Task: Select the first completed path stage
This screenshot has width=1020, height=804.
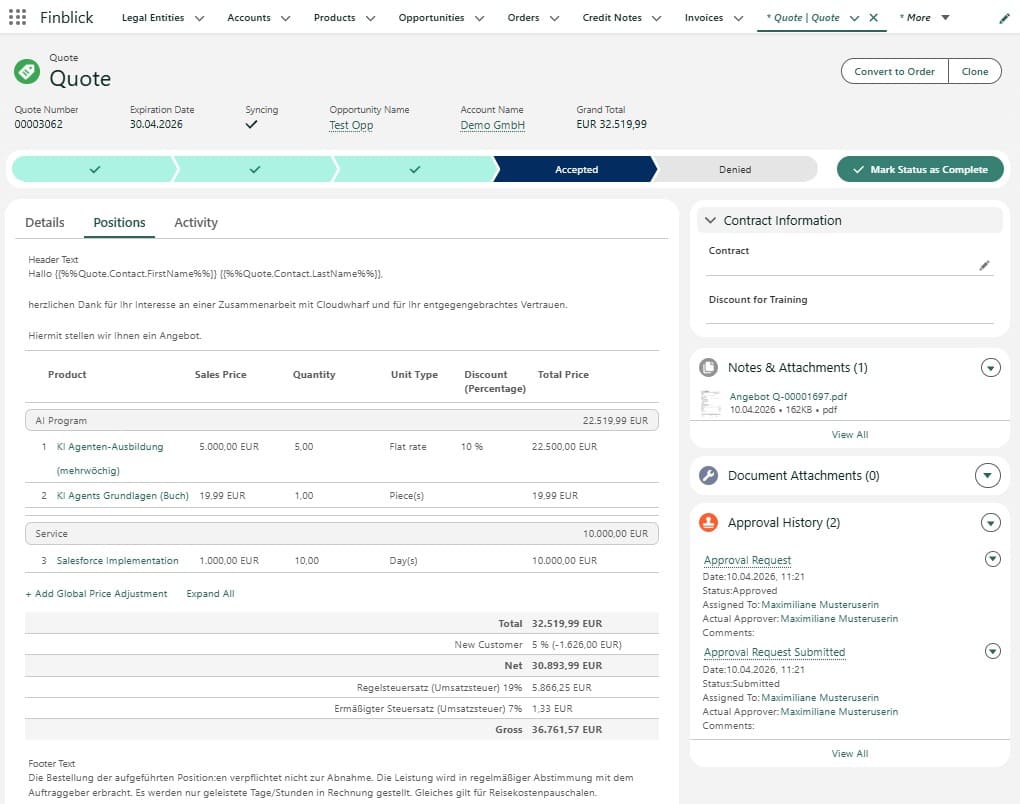Action: pos(94,169)
